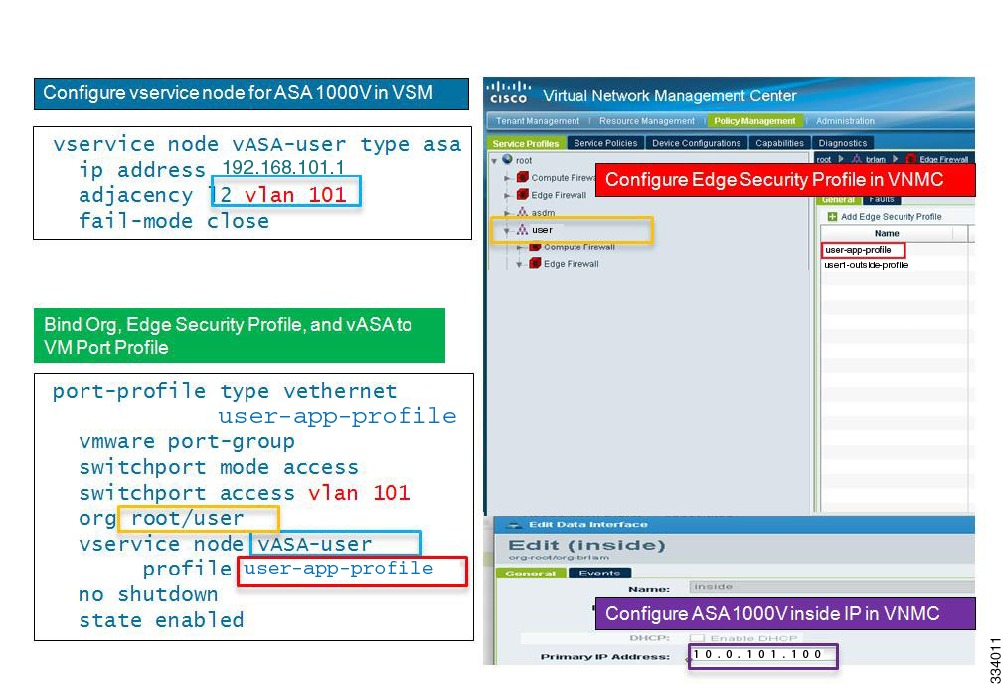
Task: Switch to the Events tab in dialog
Action: click(599, 573)
